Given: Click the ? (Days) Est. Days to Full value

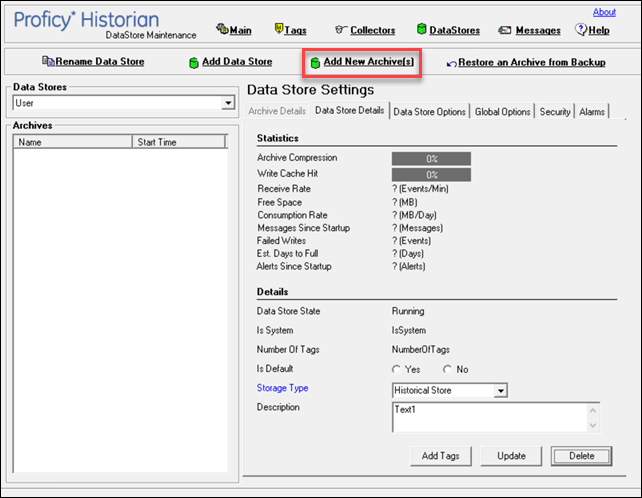Looking at the screenshot, I should tap(408, 254).
